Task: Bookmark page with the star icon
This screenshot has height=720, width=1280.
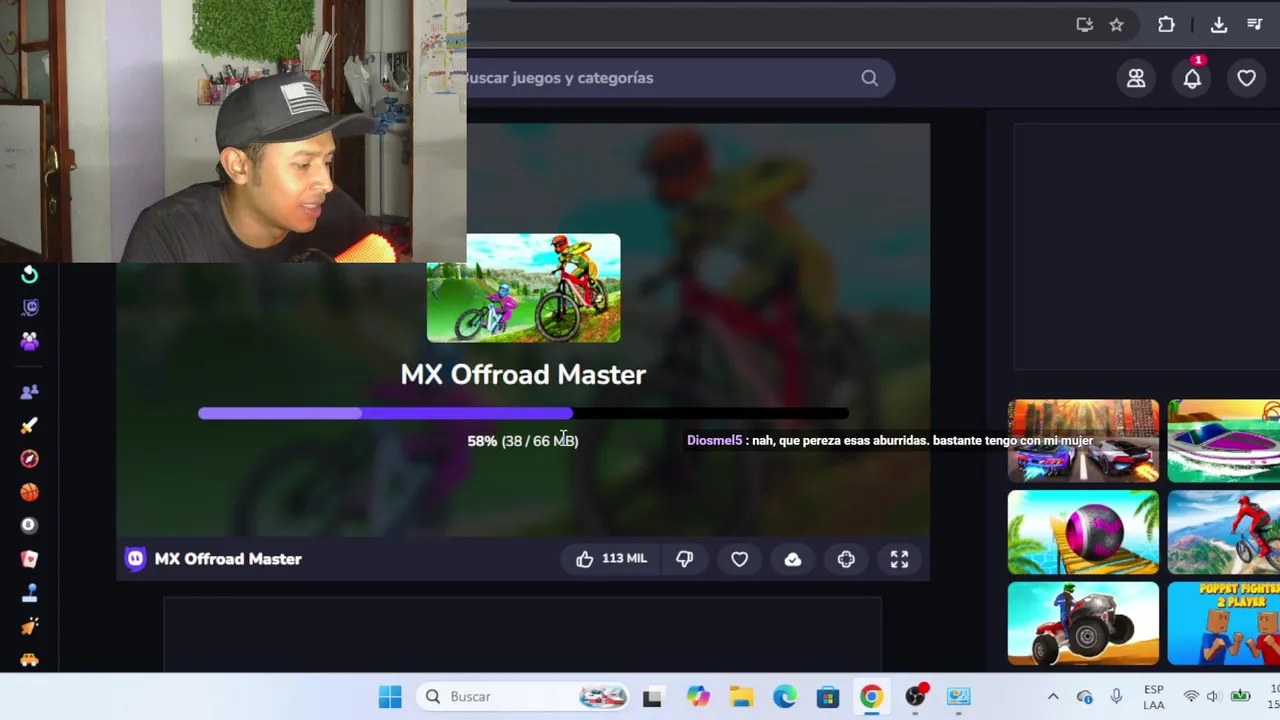Action: click(1116, 25)
